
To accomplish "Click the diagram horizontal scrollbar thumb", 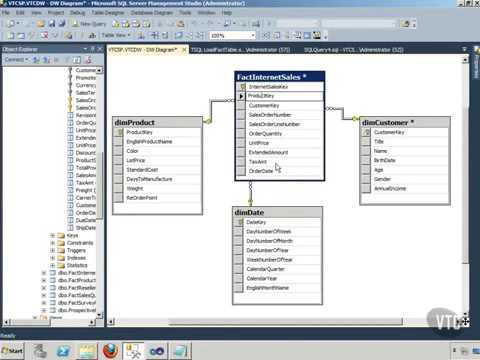I will pos(285,322).
